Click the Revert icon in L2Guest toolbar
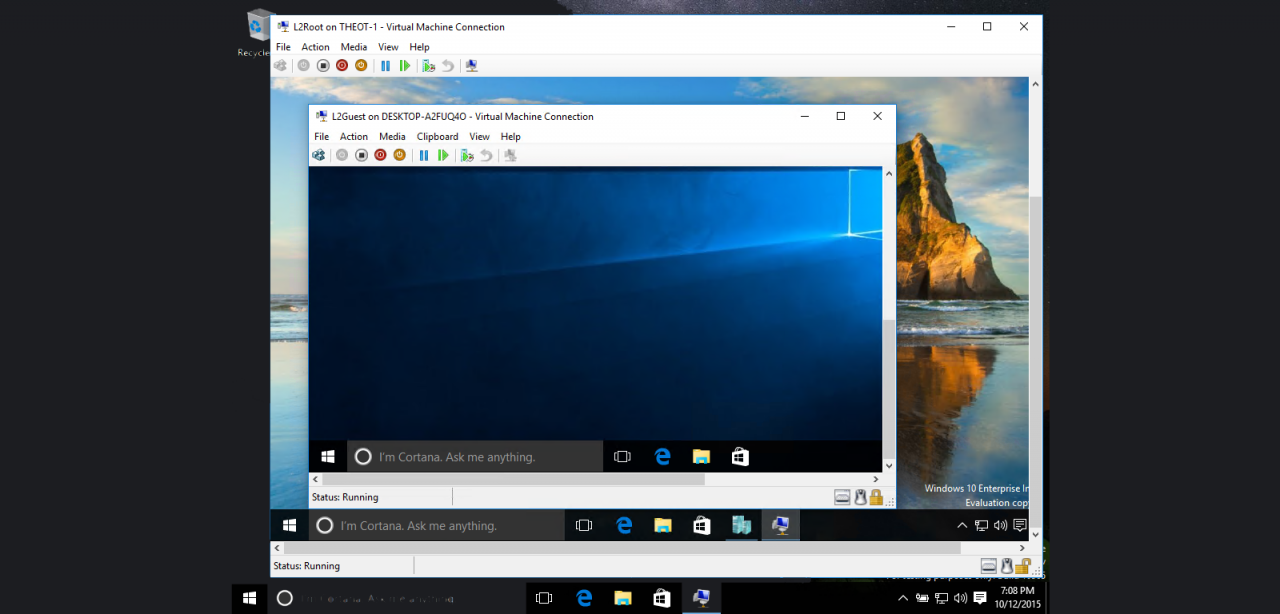Image resolution: width=1280 pixels, height=614 pixels. point(486,155)
